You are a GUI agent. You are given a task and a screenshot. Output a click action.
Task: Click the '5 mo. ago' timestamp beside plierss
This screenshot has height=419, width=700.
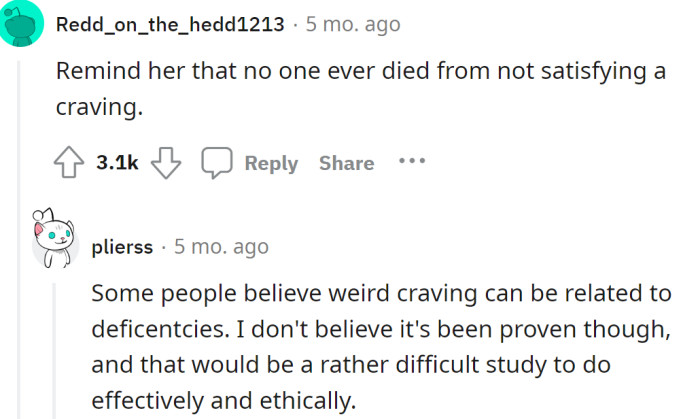[x=221, y=246]
